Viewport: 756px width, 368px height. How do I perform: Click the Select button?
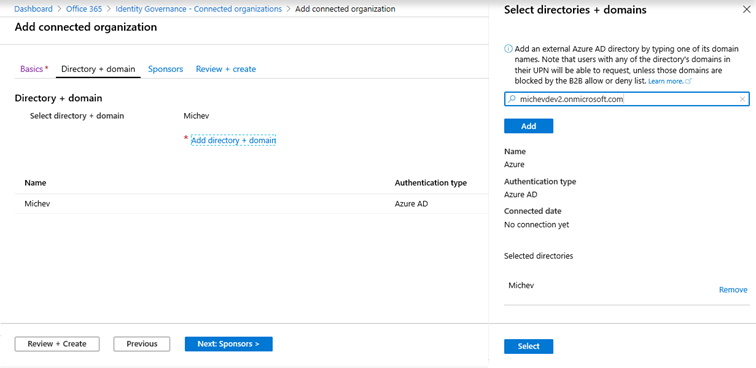[x=528, y=346]
